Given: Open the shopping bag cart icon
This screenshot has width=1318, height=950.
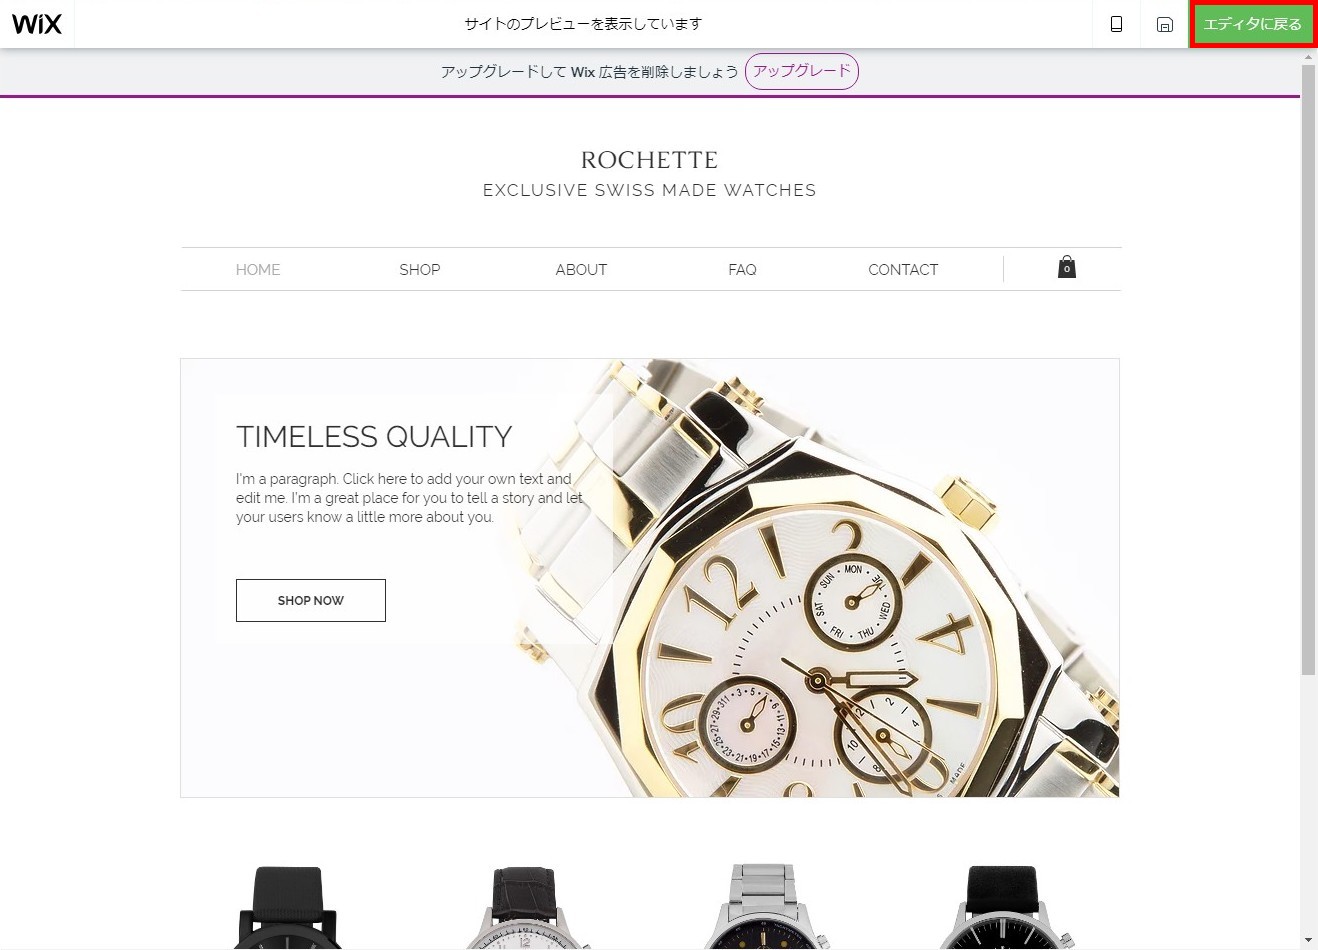Looking at the screenshot, I should tap(1067, 267).
